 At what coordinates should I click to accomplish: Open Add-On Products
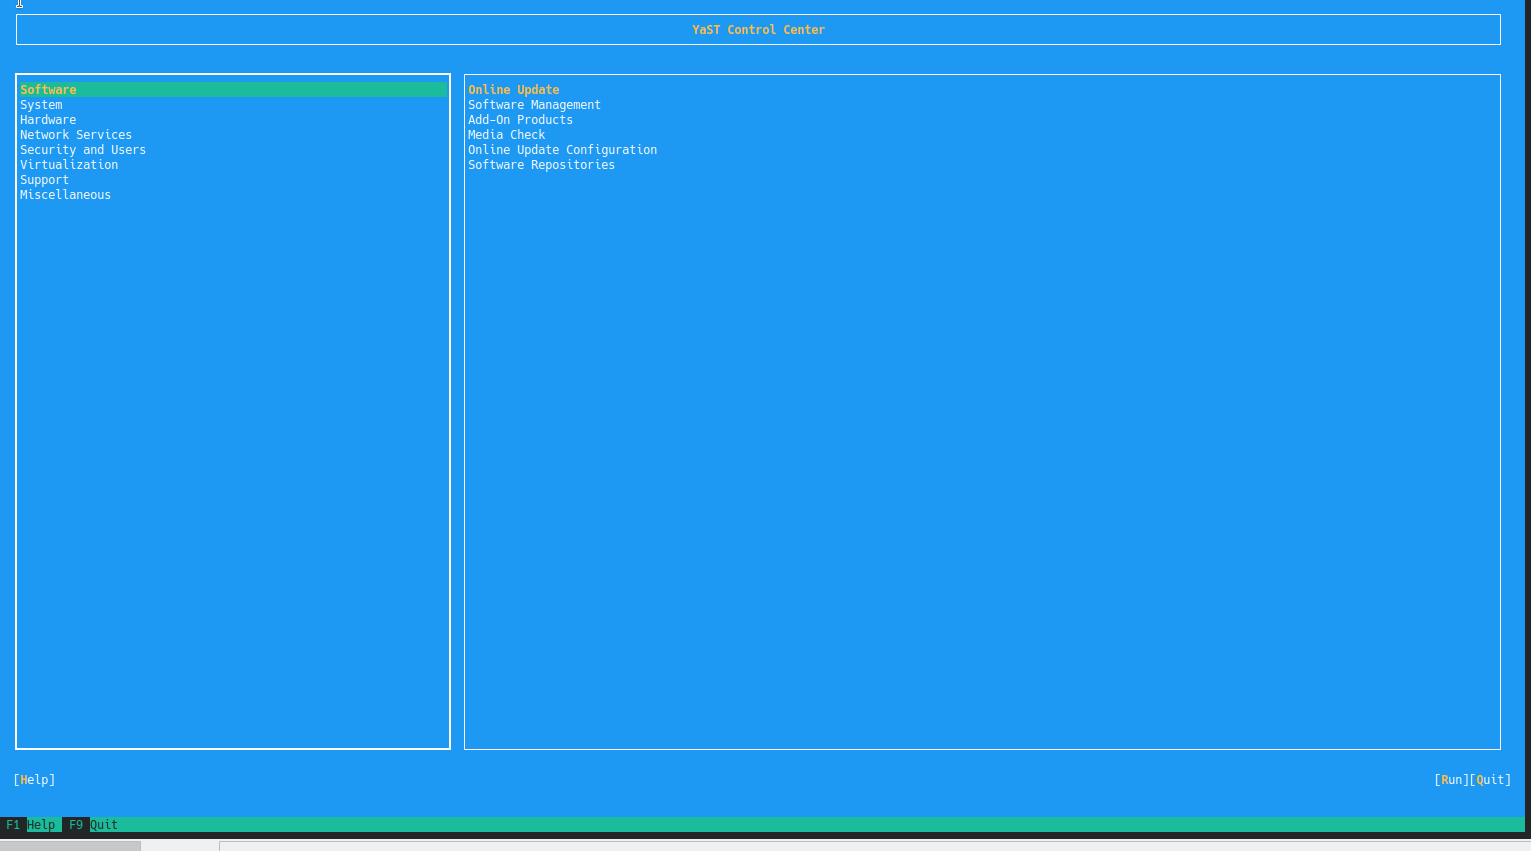(x=521, y=119)
